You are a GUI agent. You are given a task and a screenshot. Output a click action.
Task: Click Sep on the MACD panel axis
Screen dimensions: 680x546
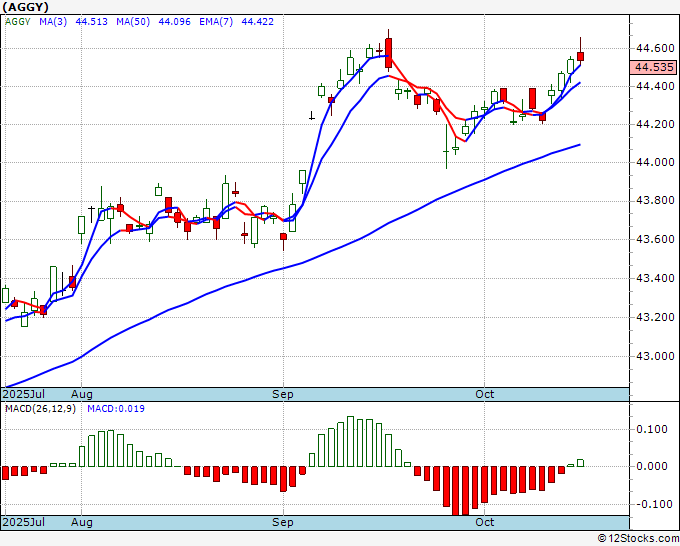[x=283, y=522]
